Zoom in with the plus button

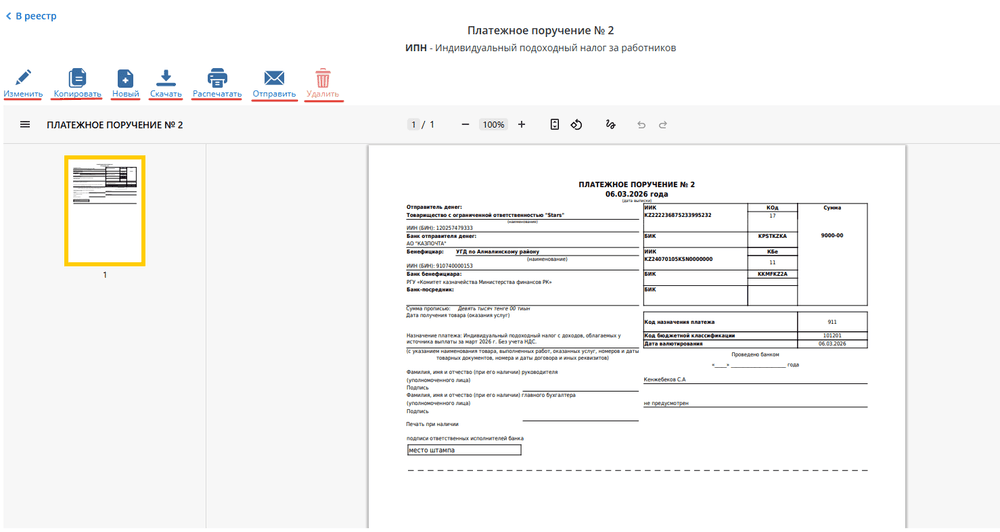point(521,125)
